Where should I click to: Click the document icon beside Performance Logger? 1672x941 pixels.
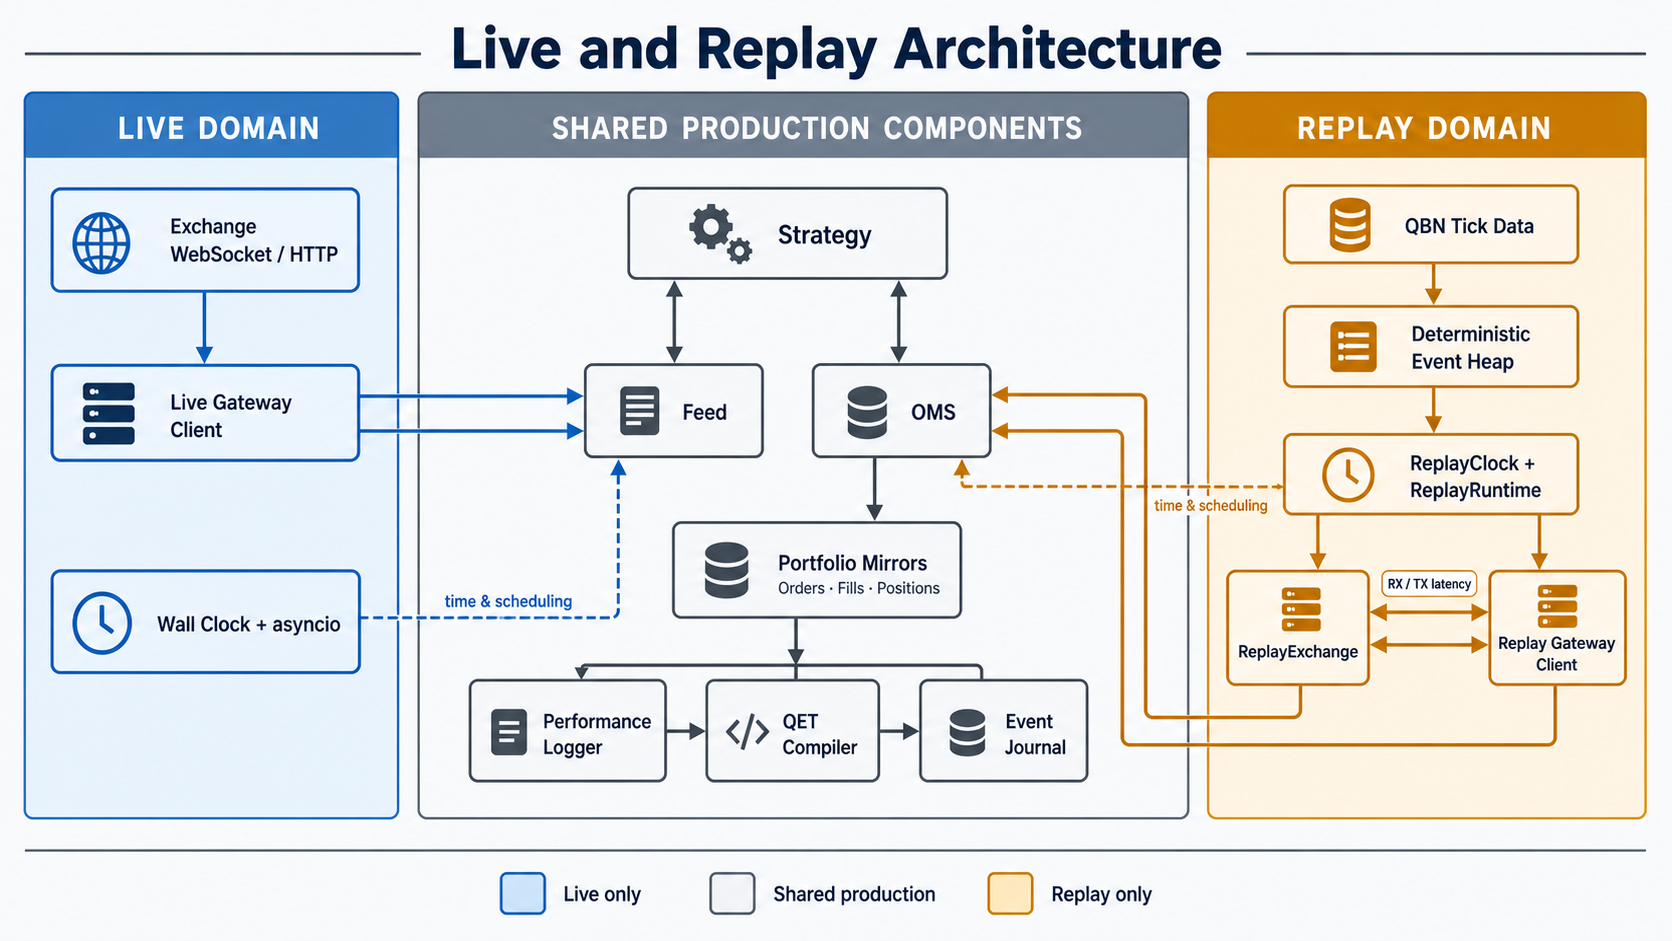[x=509, y=732]
